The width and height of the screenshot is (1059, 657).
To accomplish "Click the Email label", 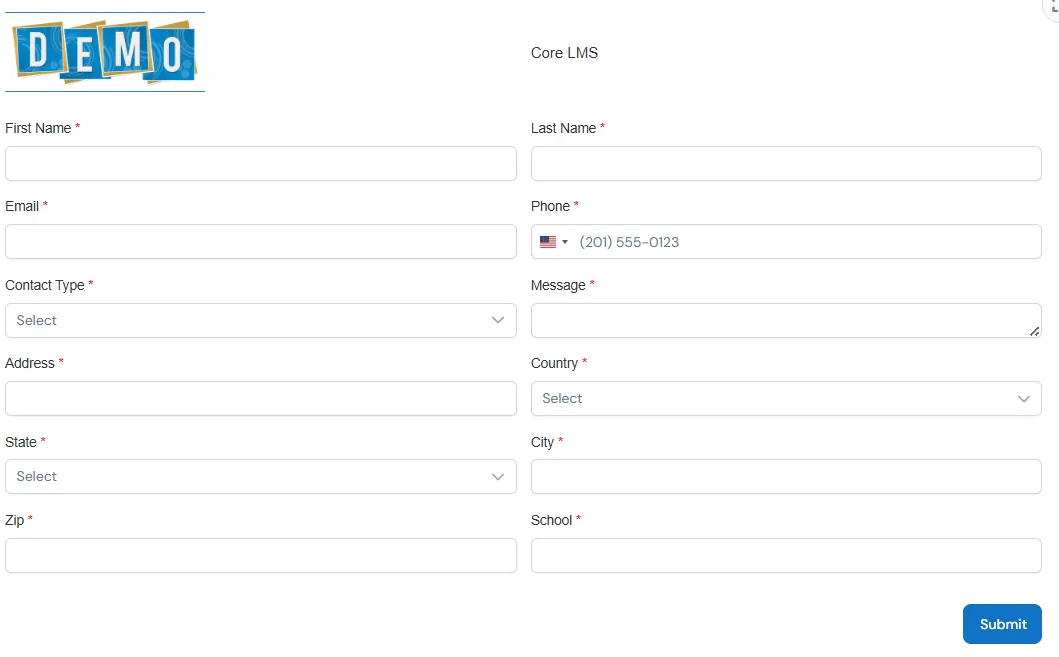I will click(22, 206).
